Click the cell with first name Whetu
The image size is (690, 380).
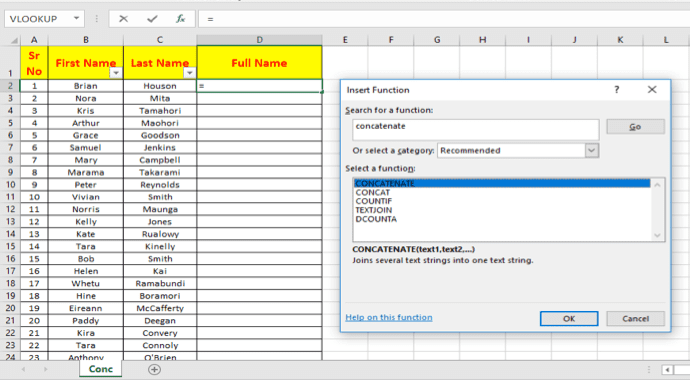(86, 284)
